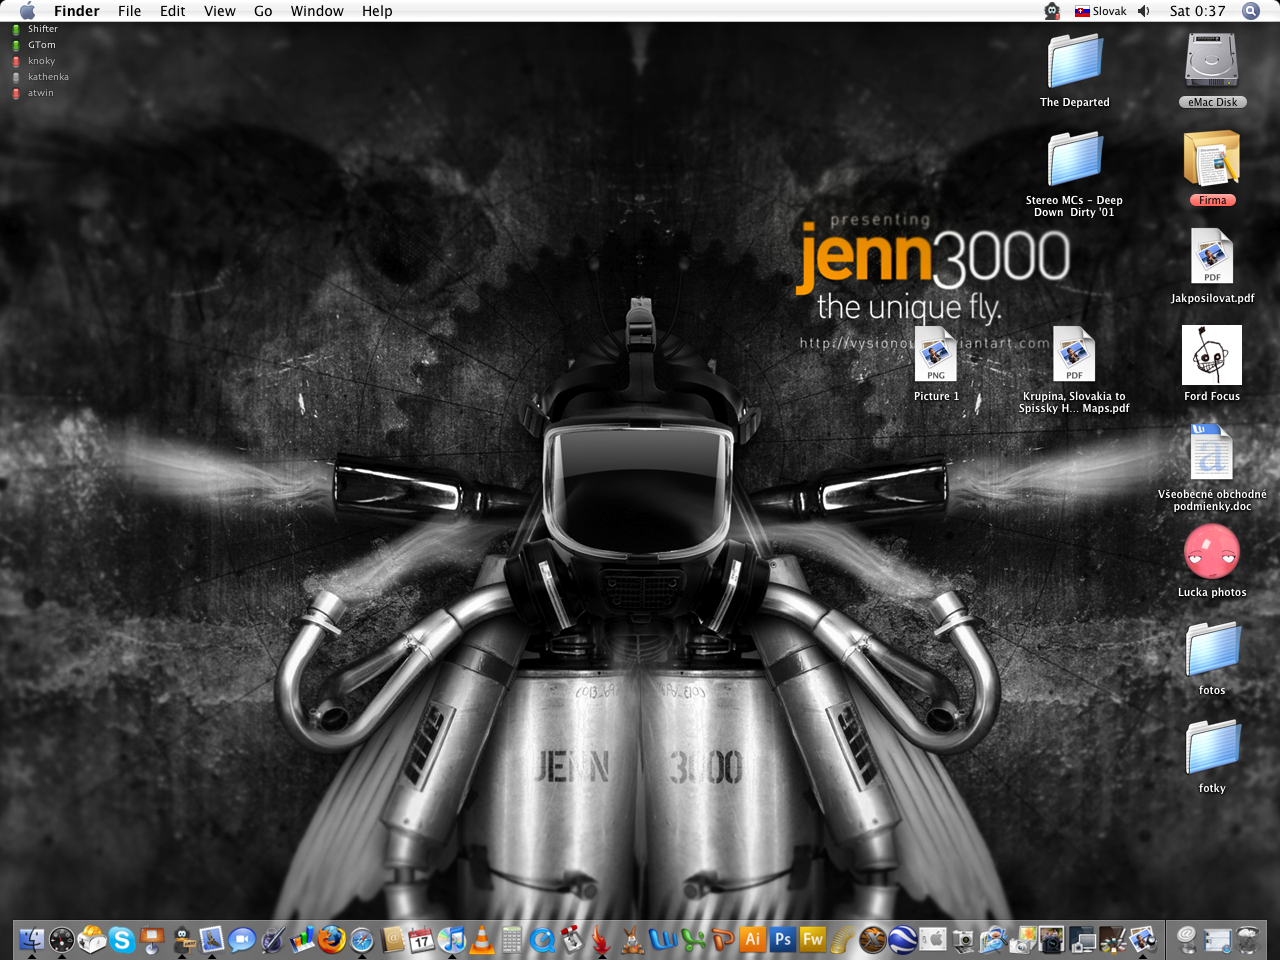1280x960 pixels.
Task: Launch iChat from the dock
Action: (x=241, y=940)
